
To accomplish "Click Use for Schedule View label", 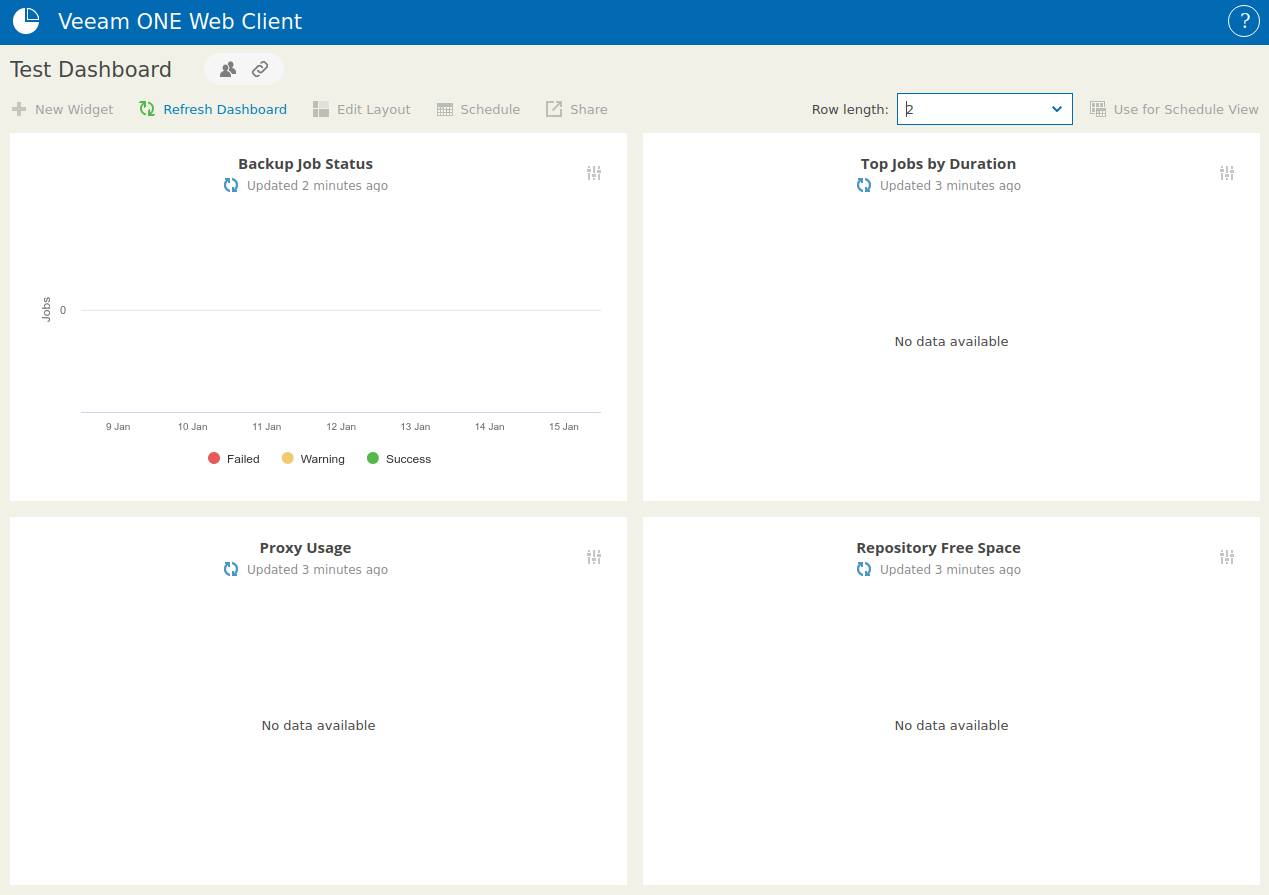I will tap(1186, 109).
